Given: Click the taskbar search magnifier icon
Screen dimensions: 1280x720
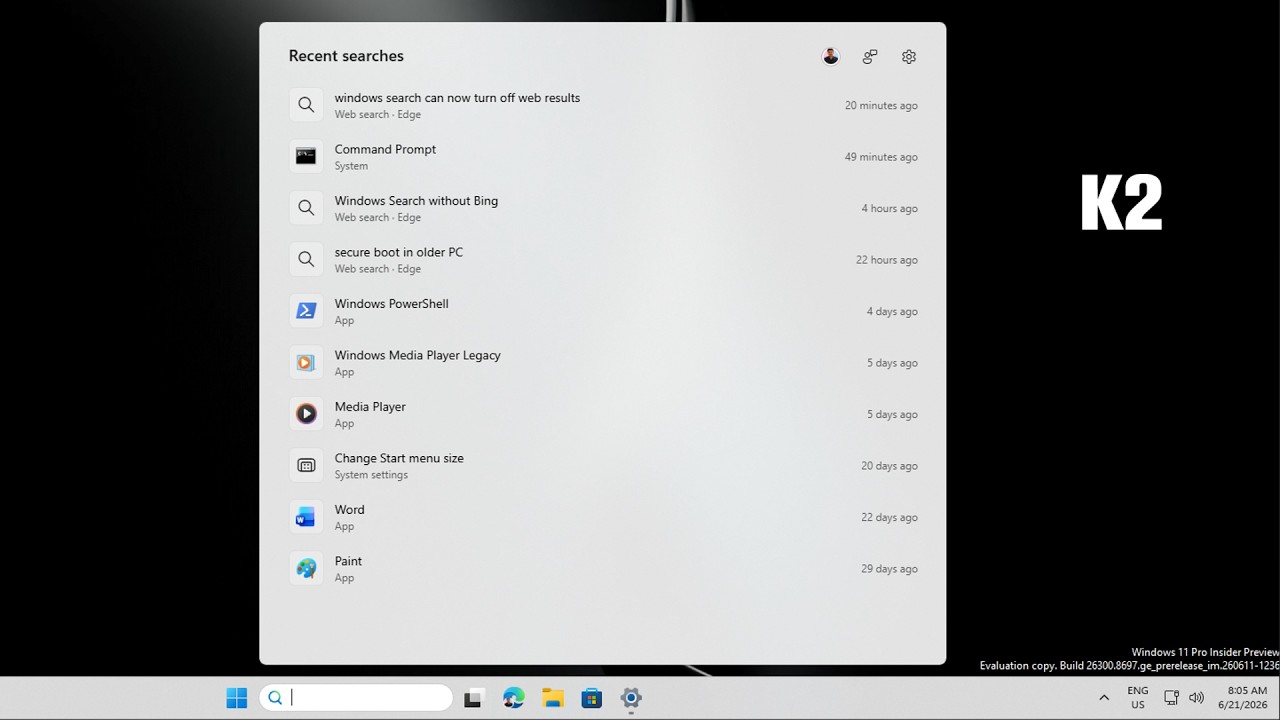Looking at the screenshot, I should pyautogui.click(x=275, y=698).
